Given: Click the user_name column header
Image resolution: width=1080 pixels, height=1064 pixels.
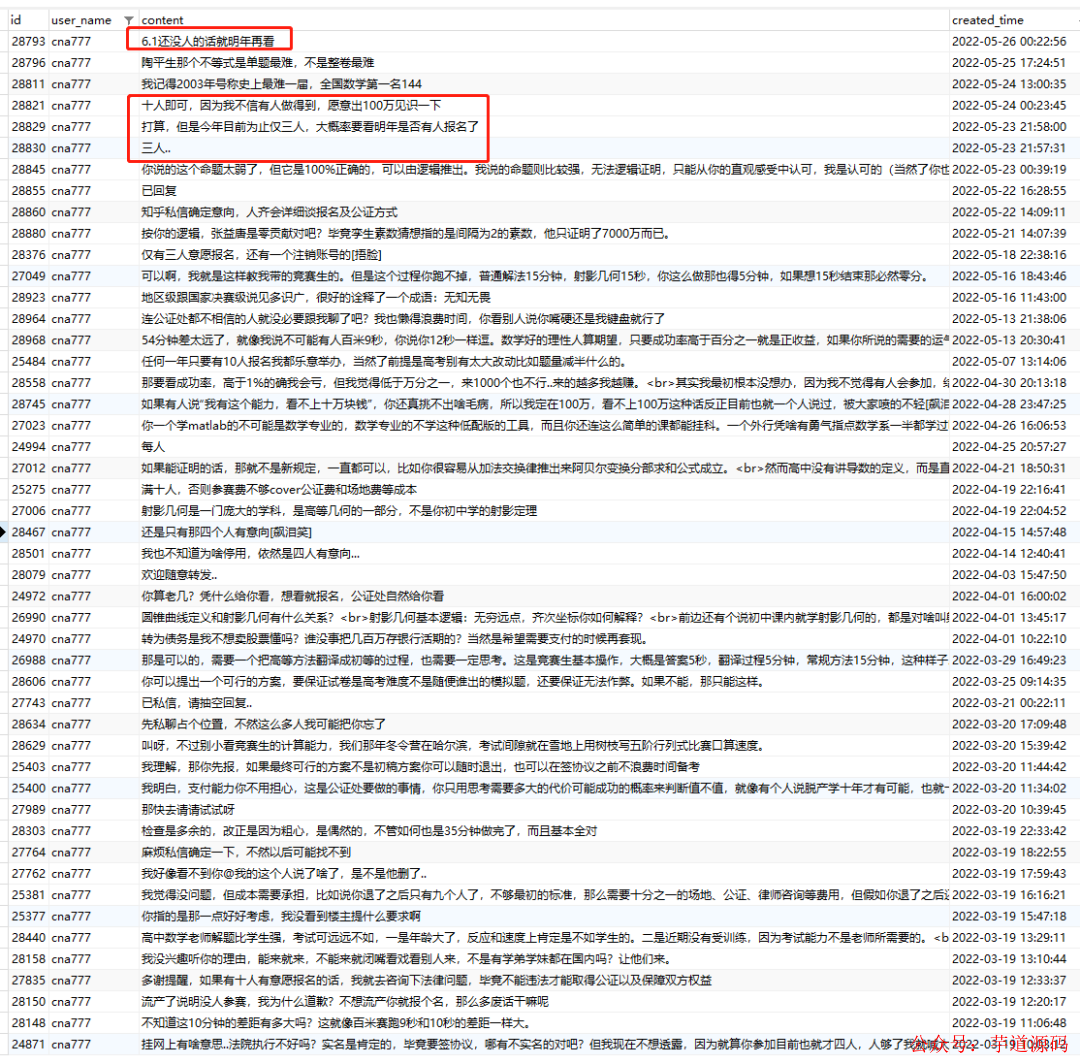Looking at the screenshot, I should [x=81, y=20].
